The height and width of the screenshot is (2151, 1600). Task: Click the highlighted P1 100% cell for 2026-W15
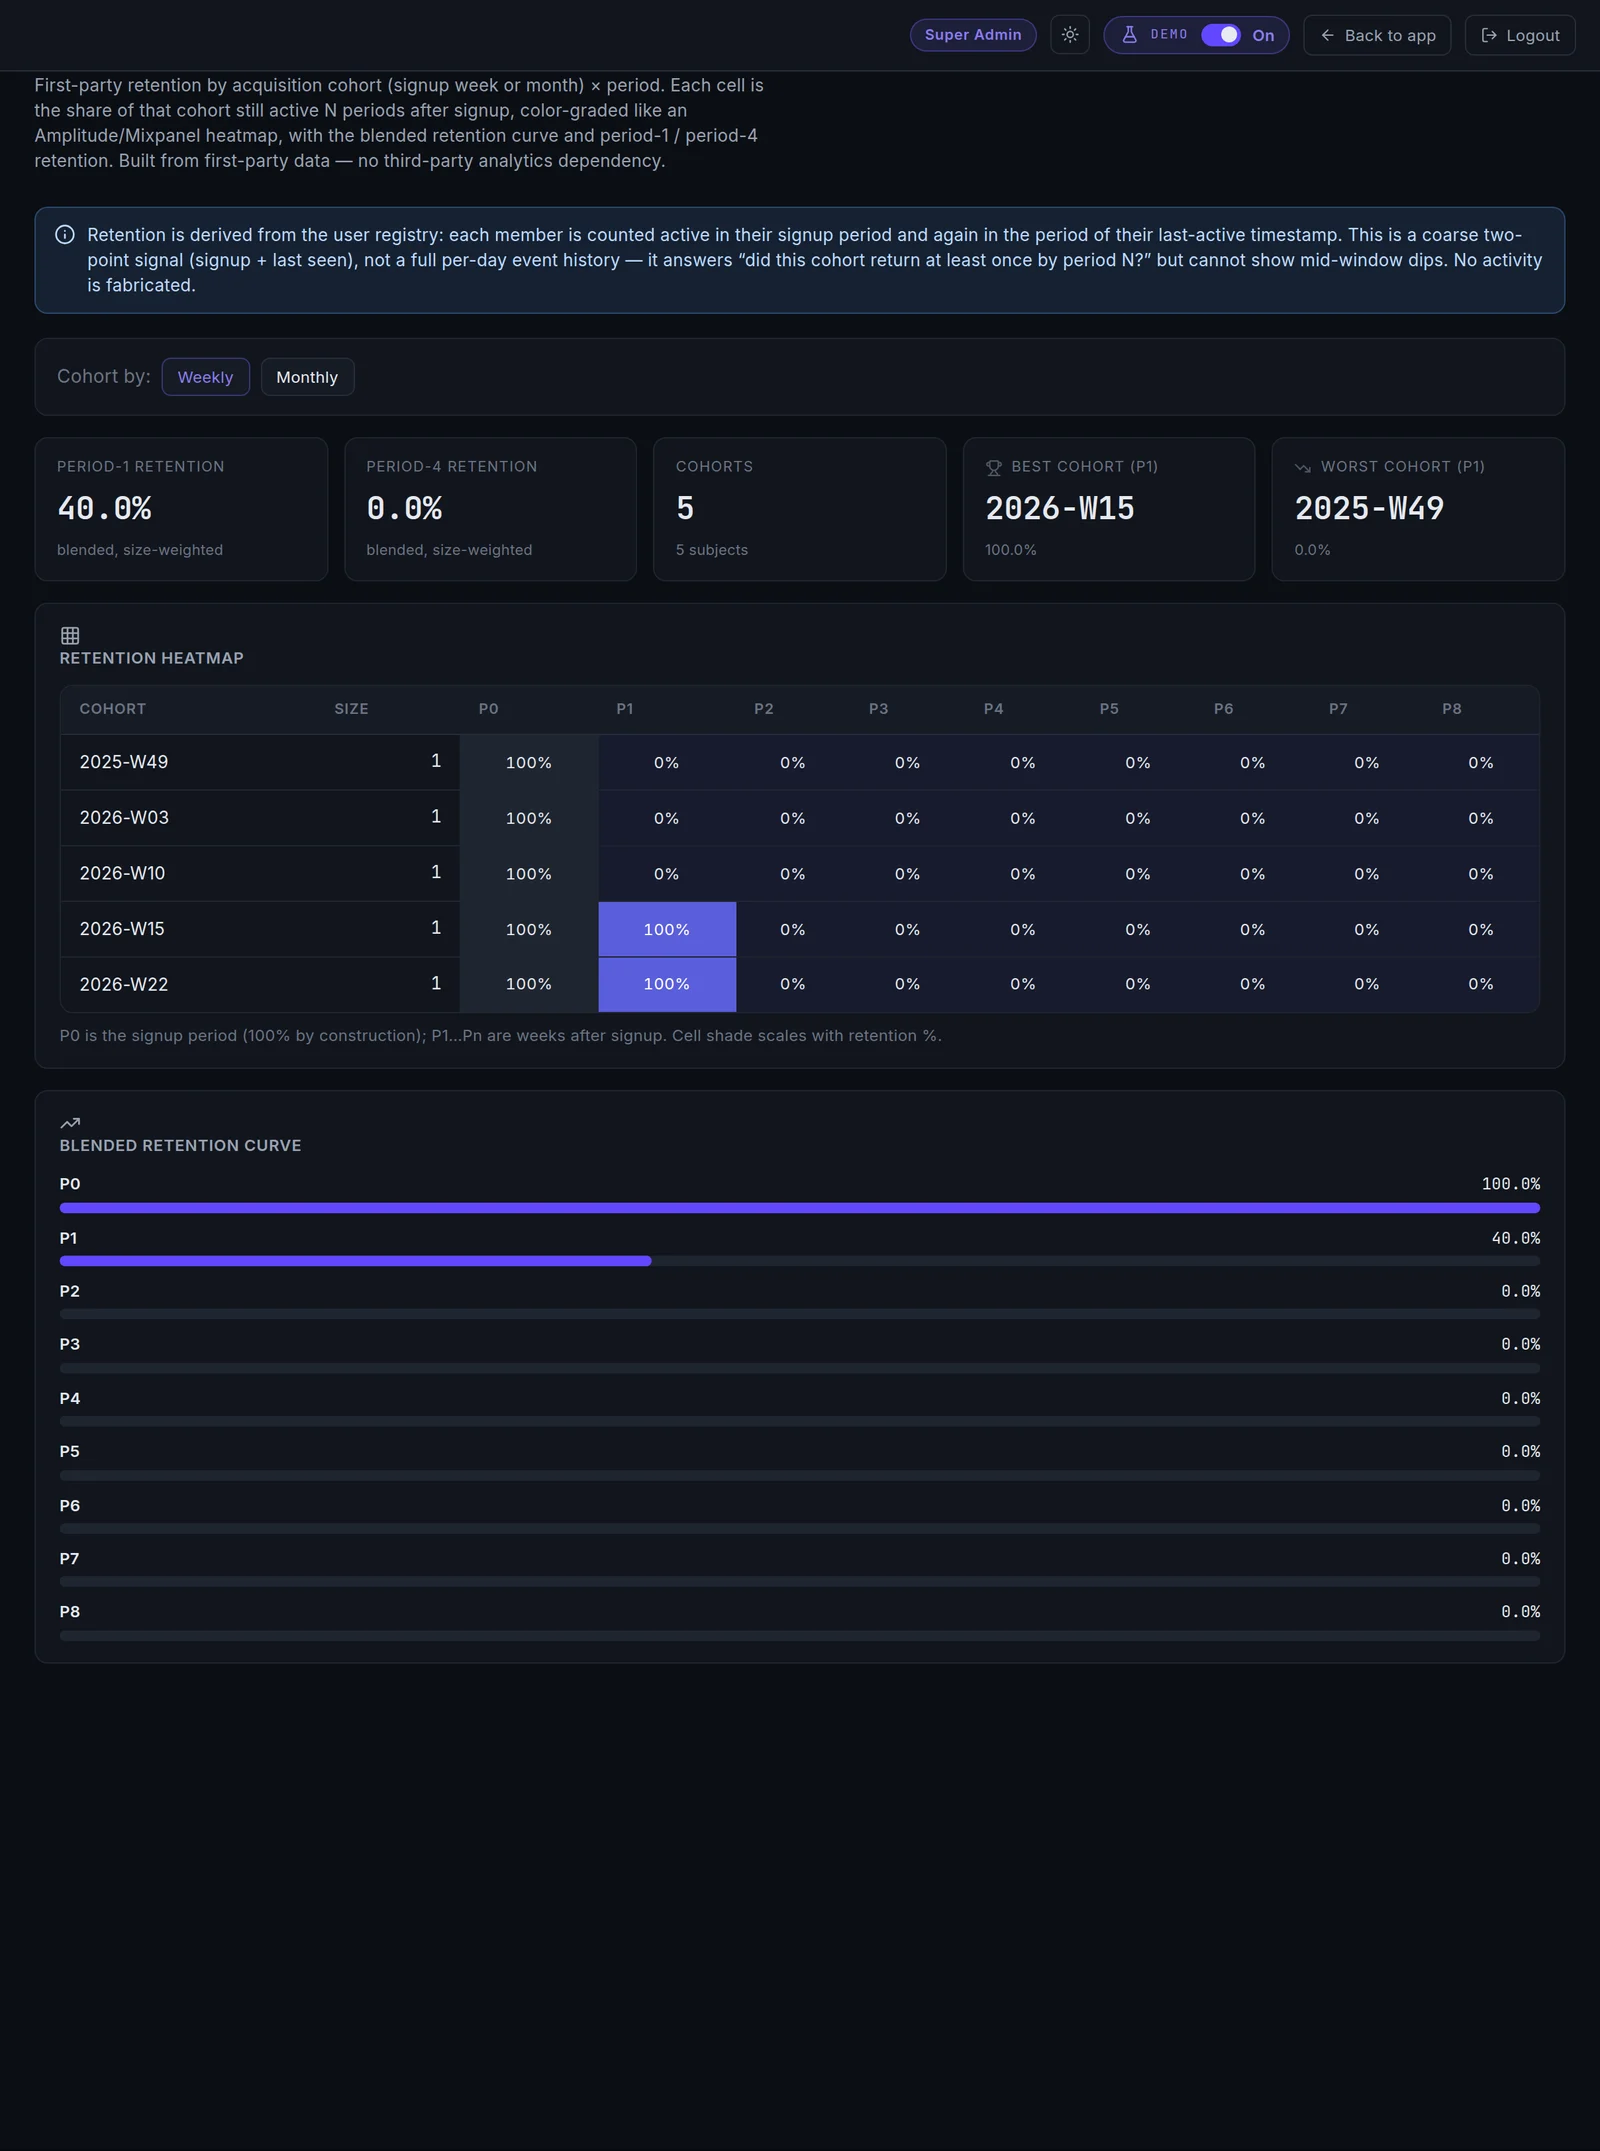point(667,929)
